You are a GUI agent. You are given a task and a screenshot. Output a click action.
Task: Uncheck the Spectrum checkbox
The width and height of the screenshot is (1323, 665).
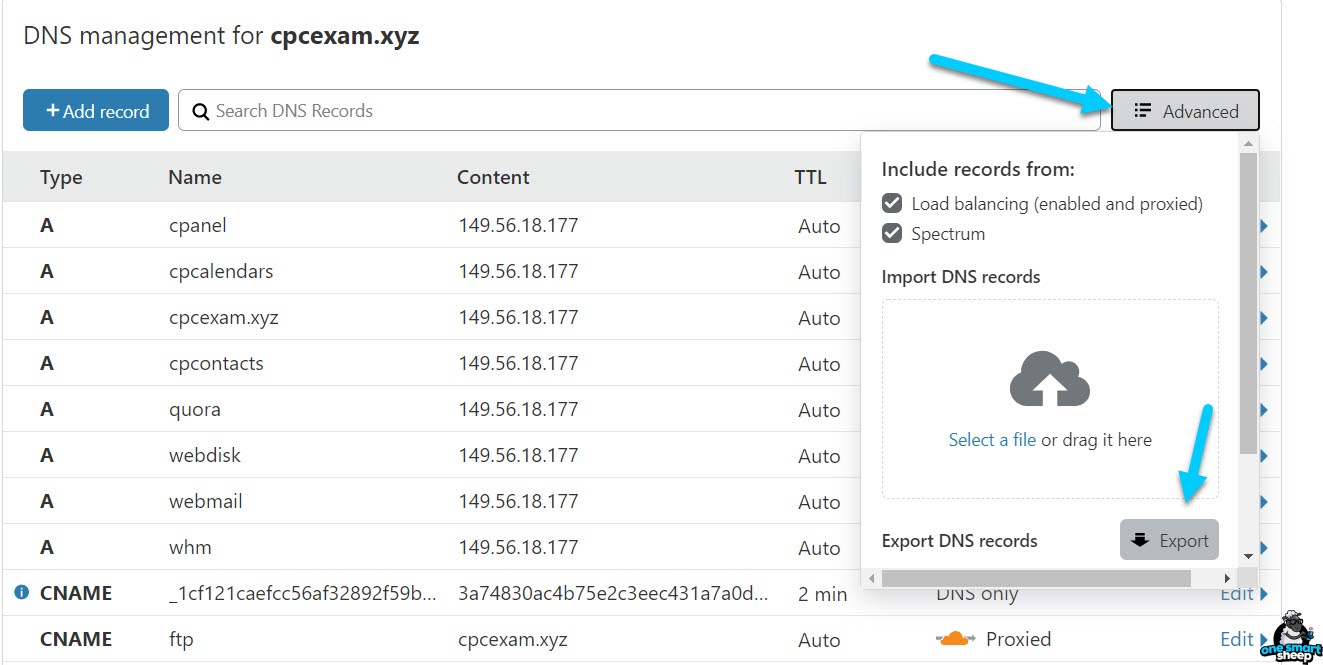(892, 234)
